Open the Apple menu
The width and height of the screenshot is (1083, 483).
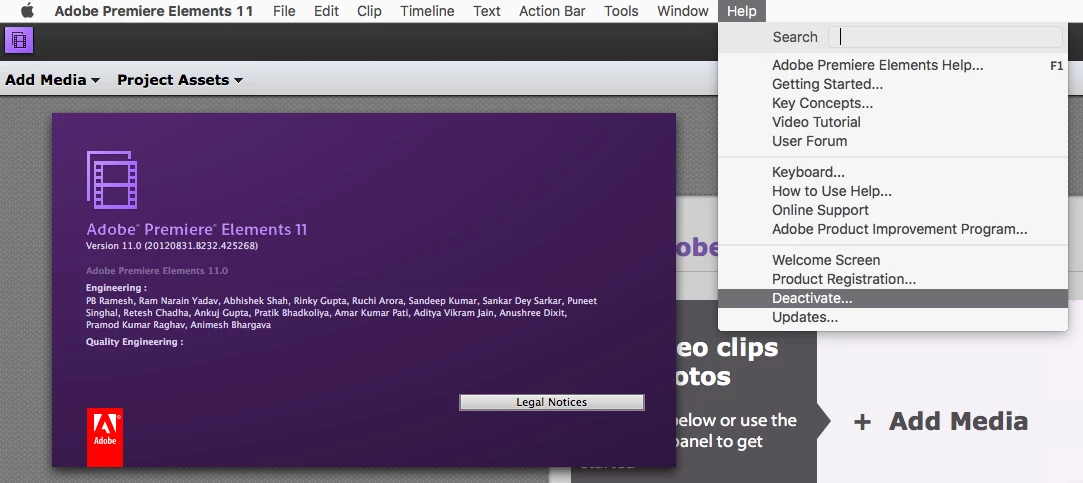tap(27, 11)
